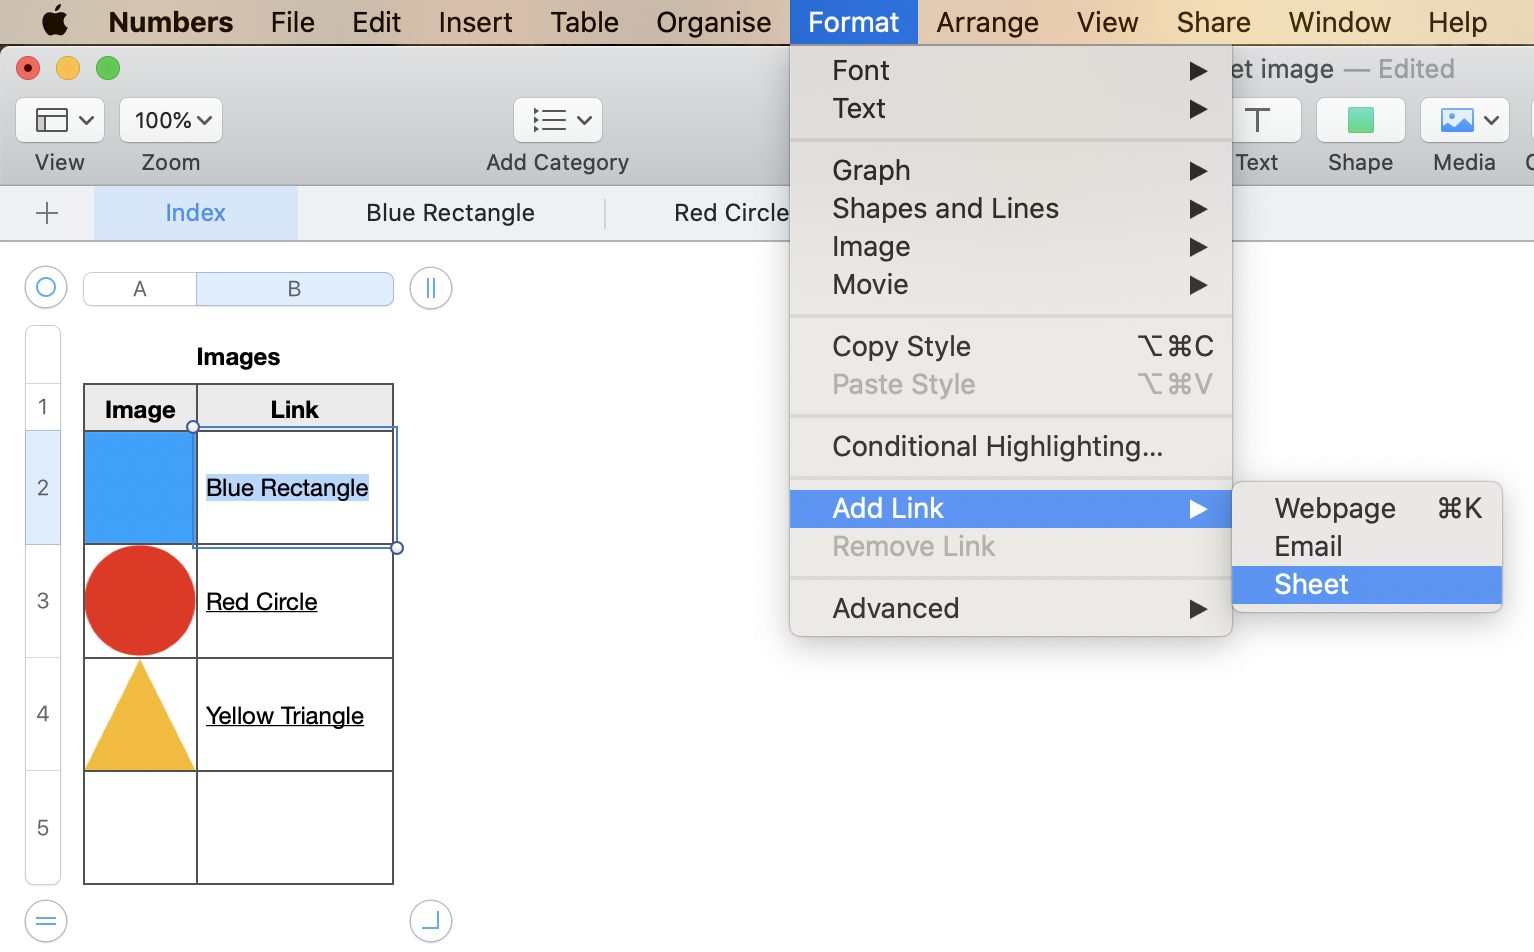This screenshot has width=1534, height=952.
Task: Follow the Red Circle link in table
Action: [x=262, y=602]
